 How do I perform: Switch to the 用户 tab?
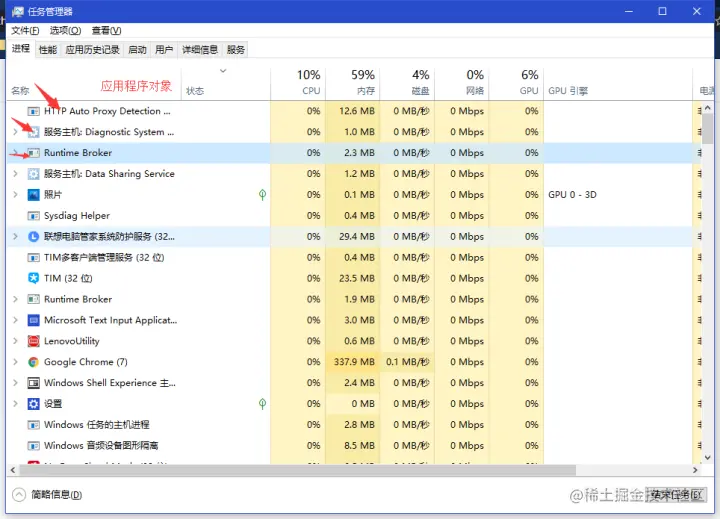coord(164,50)
